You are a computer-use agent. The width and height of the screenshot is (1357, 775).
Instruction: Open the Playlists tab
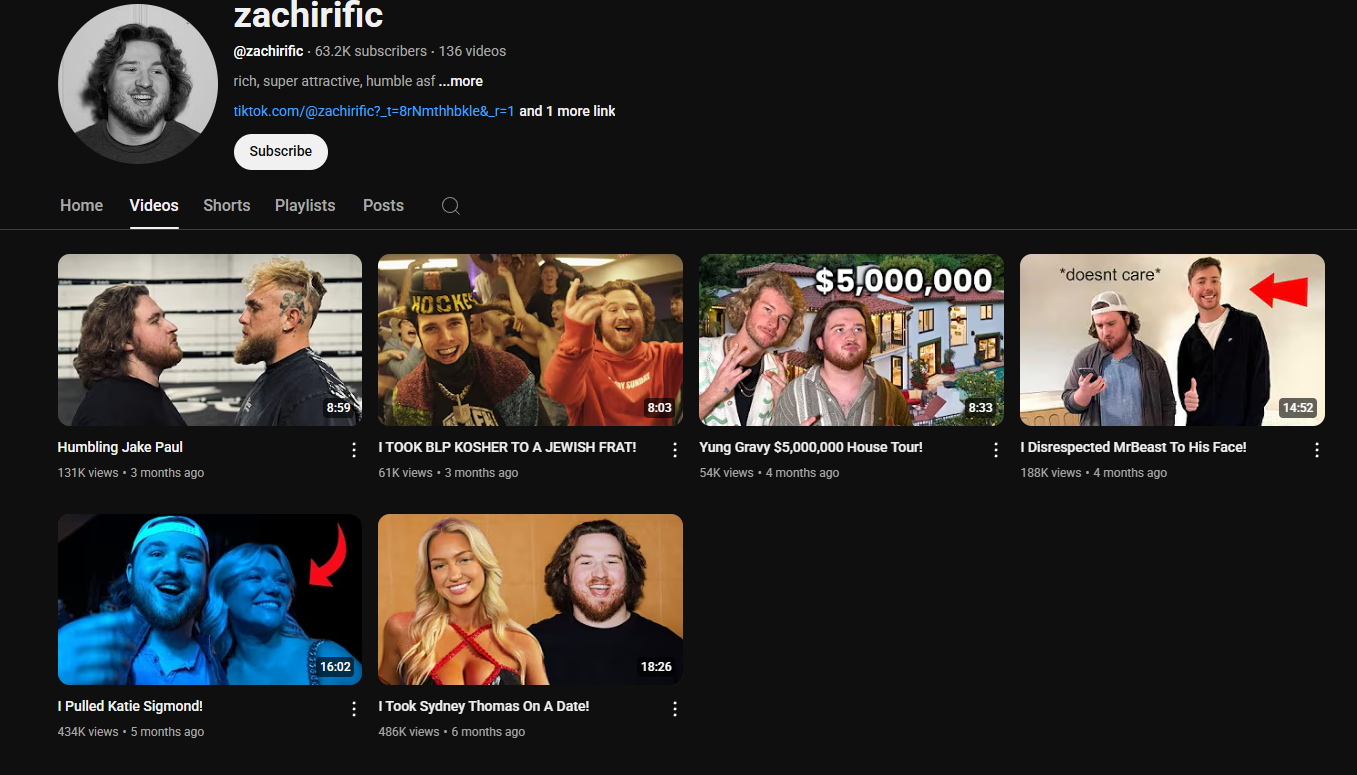pos(304,205)
